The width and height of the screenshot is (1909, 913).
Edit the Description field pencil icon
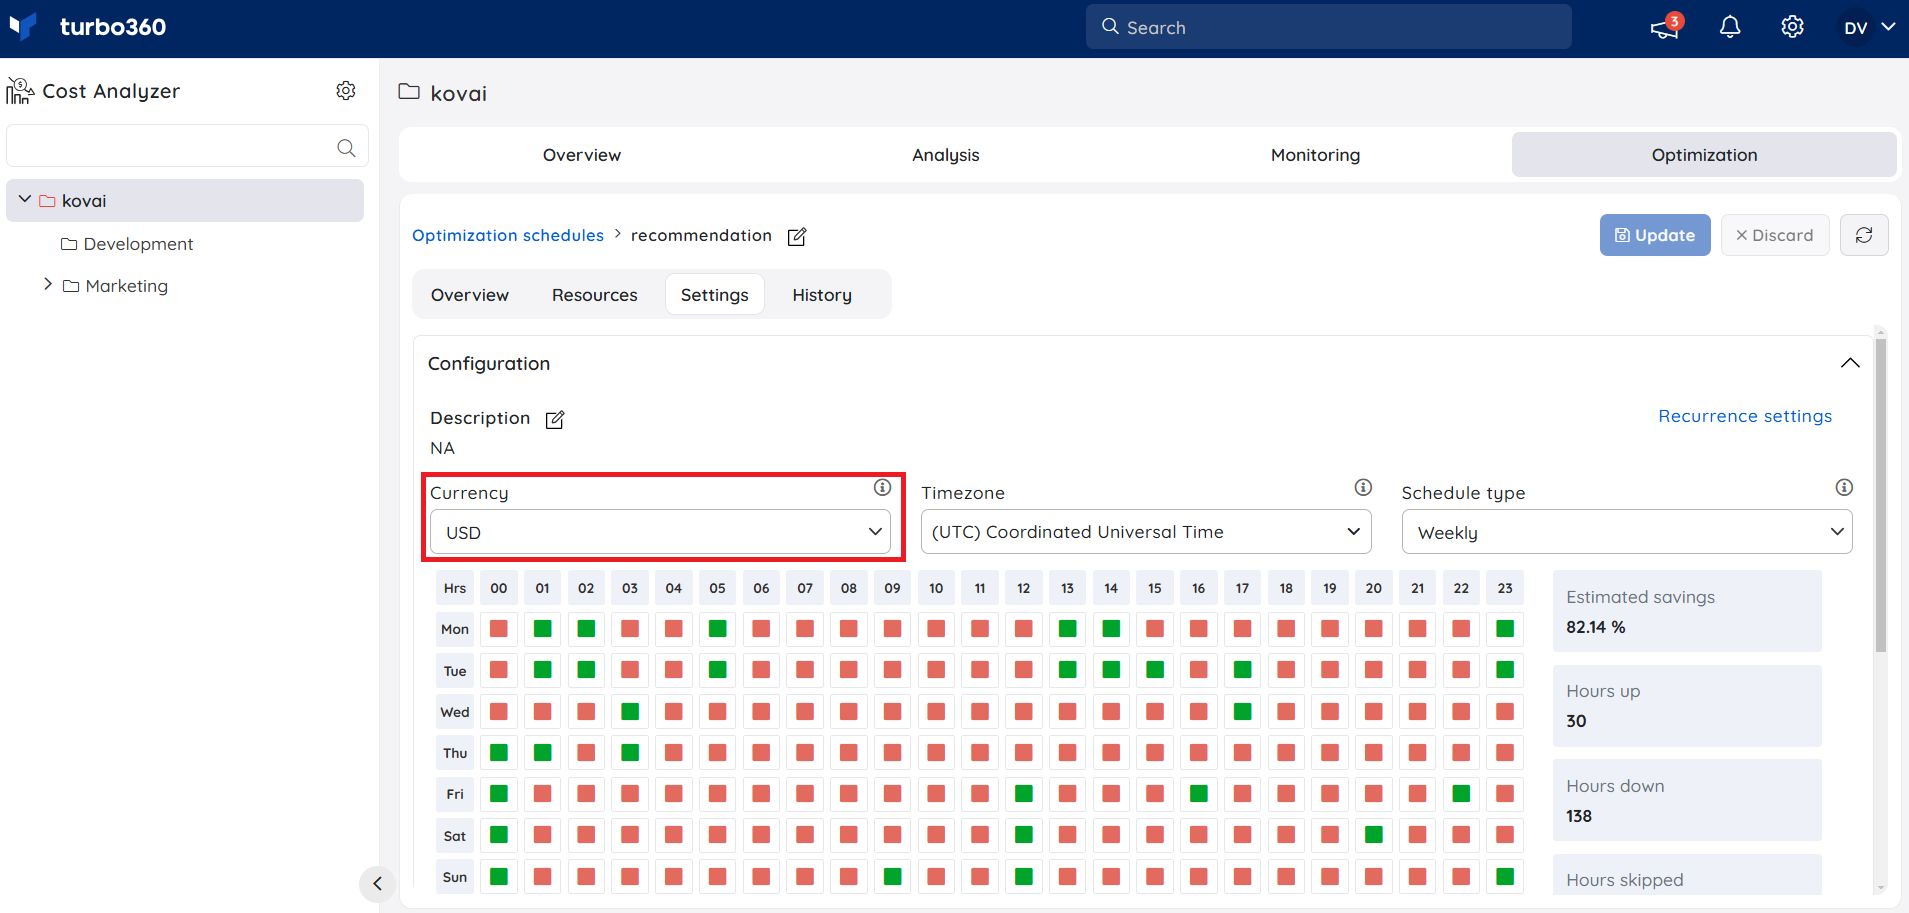(x=555, y=420)
